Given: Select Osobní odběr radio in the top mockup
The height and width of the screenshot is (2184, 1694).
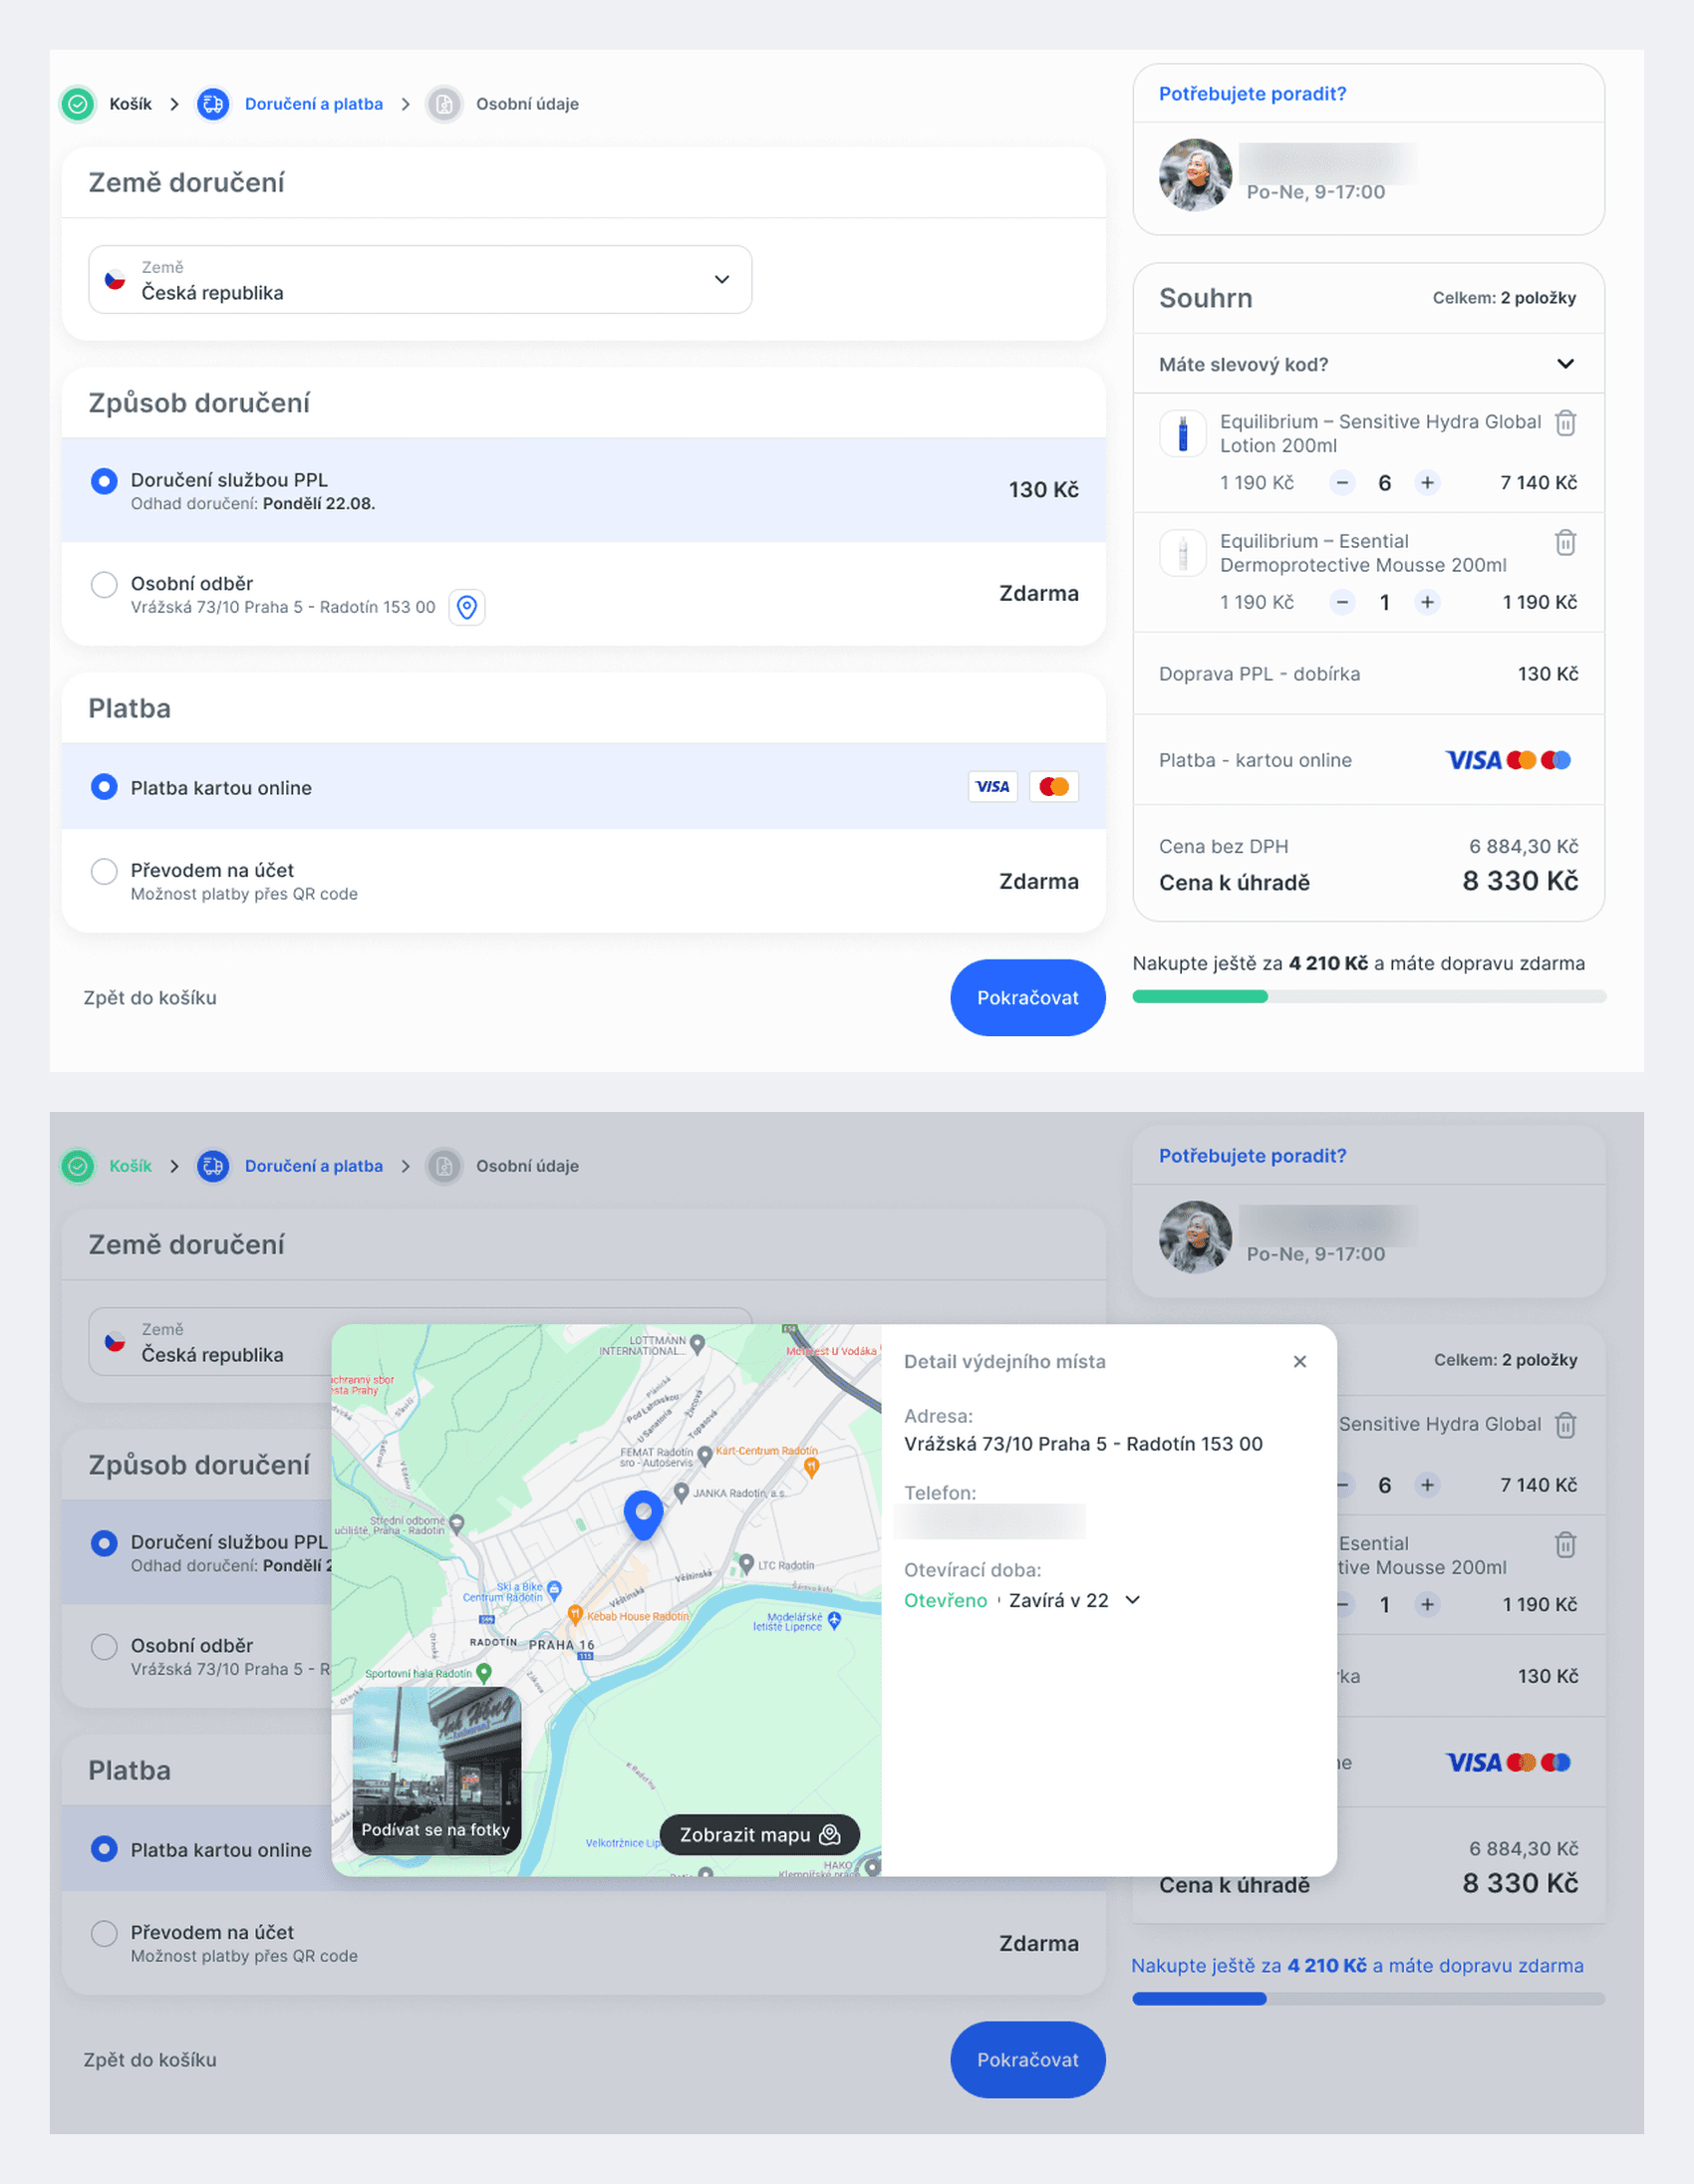Looking at the screenshot, I should click(x=104, y=585).
